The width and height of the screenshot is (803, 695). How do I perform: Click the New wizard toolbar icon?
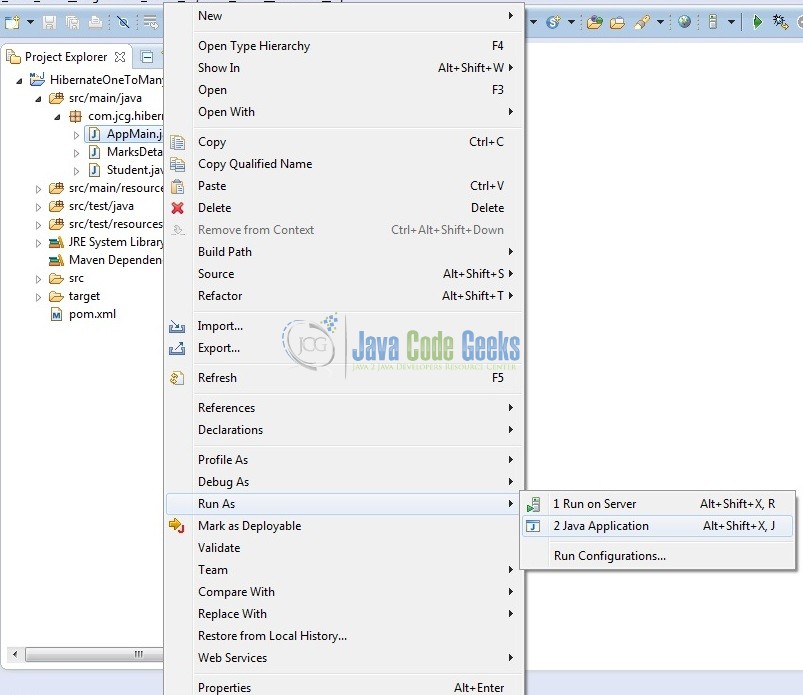click(x=12, y=22)
